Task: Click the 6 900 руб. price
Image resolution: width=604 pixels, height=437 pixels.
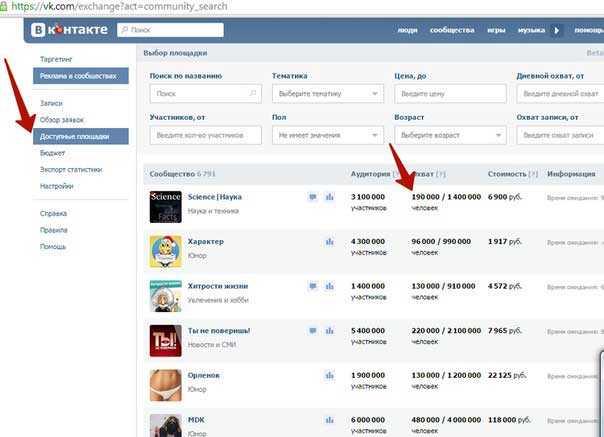Action: [x=505, y=197]
